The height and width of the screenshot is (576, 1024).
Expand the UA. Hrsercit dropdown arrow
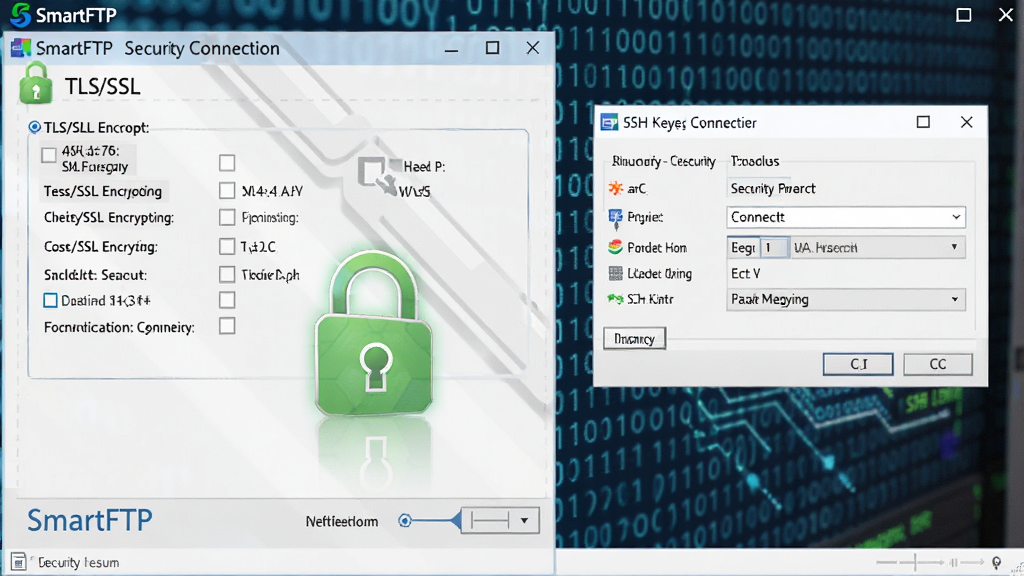(954, 247)
